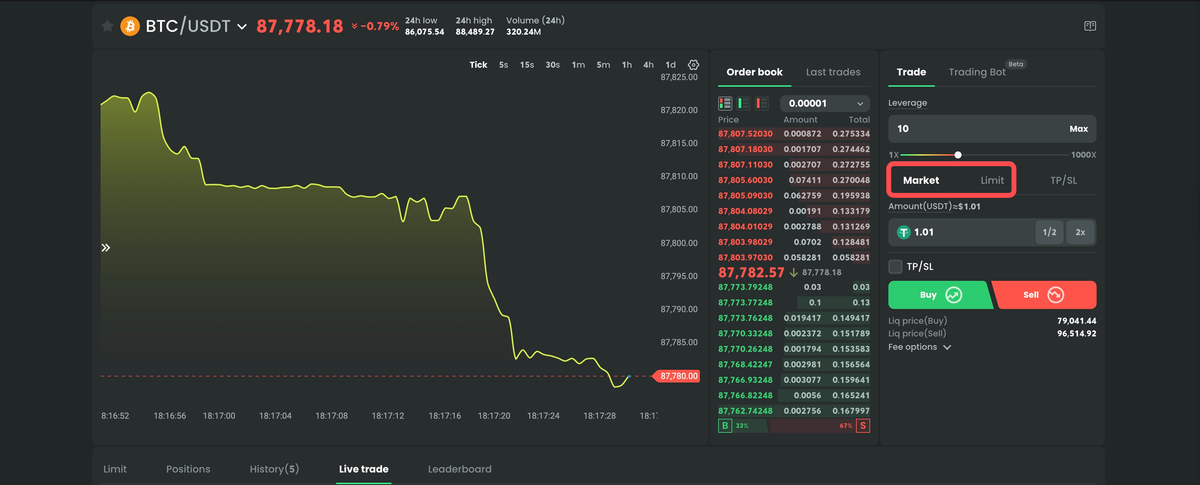1200x485 pixels.
Task: Open History(5) tab
Action: pyautogui.click(x=274, y=469)
